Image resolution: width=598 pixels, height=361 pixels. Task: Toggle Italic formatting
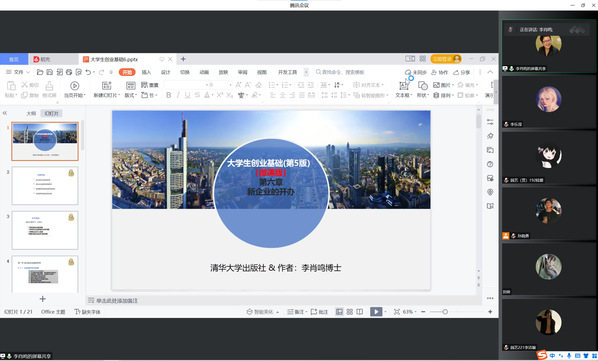[x=178, y=95]
